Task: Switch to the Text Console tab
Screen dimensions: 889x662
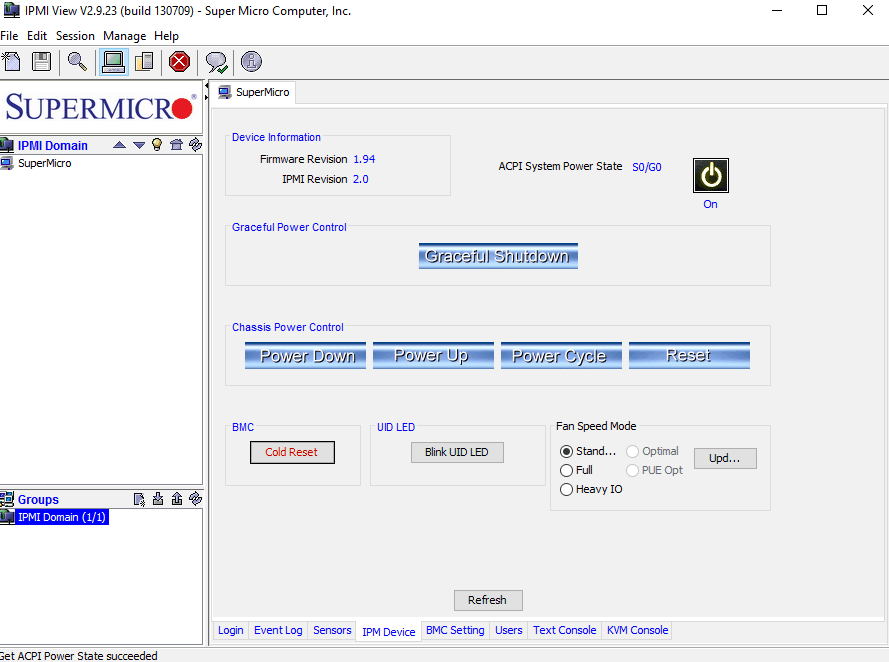Action: pos(565,630)
